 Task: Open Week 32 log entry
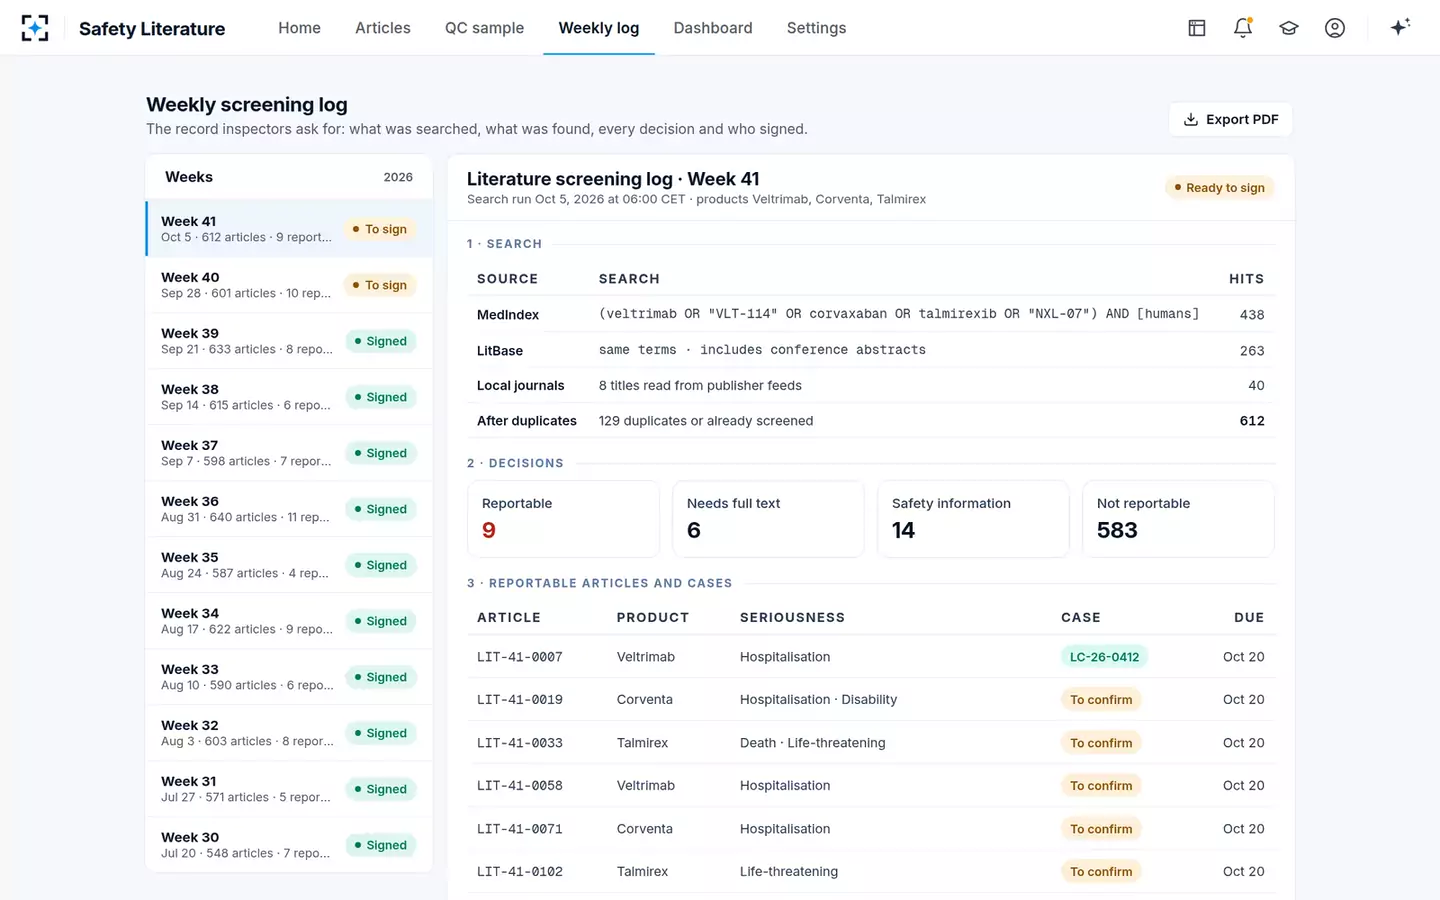point(290,733)
